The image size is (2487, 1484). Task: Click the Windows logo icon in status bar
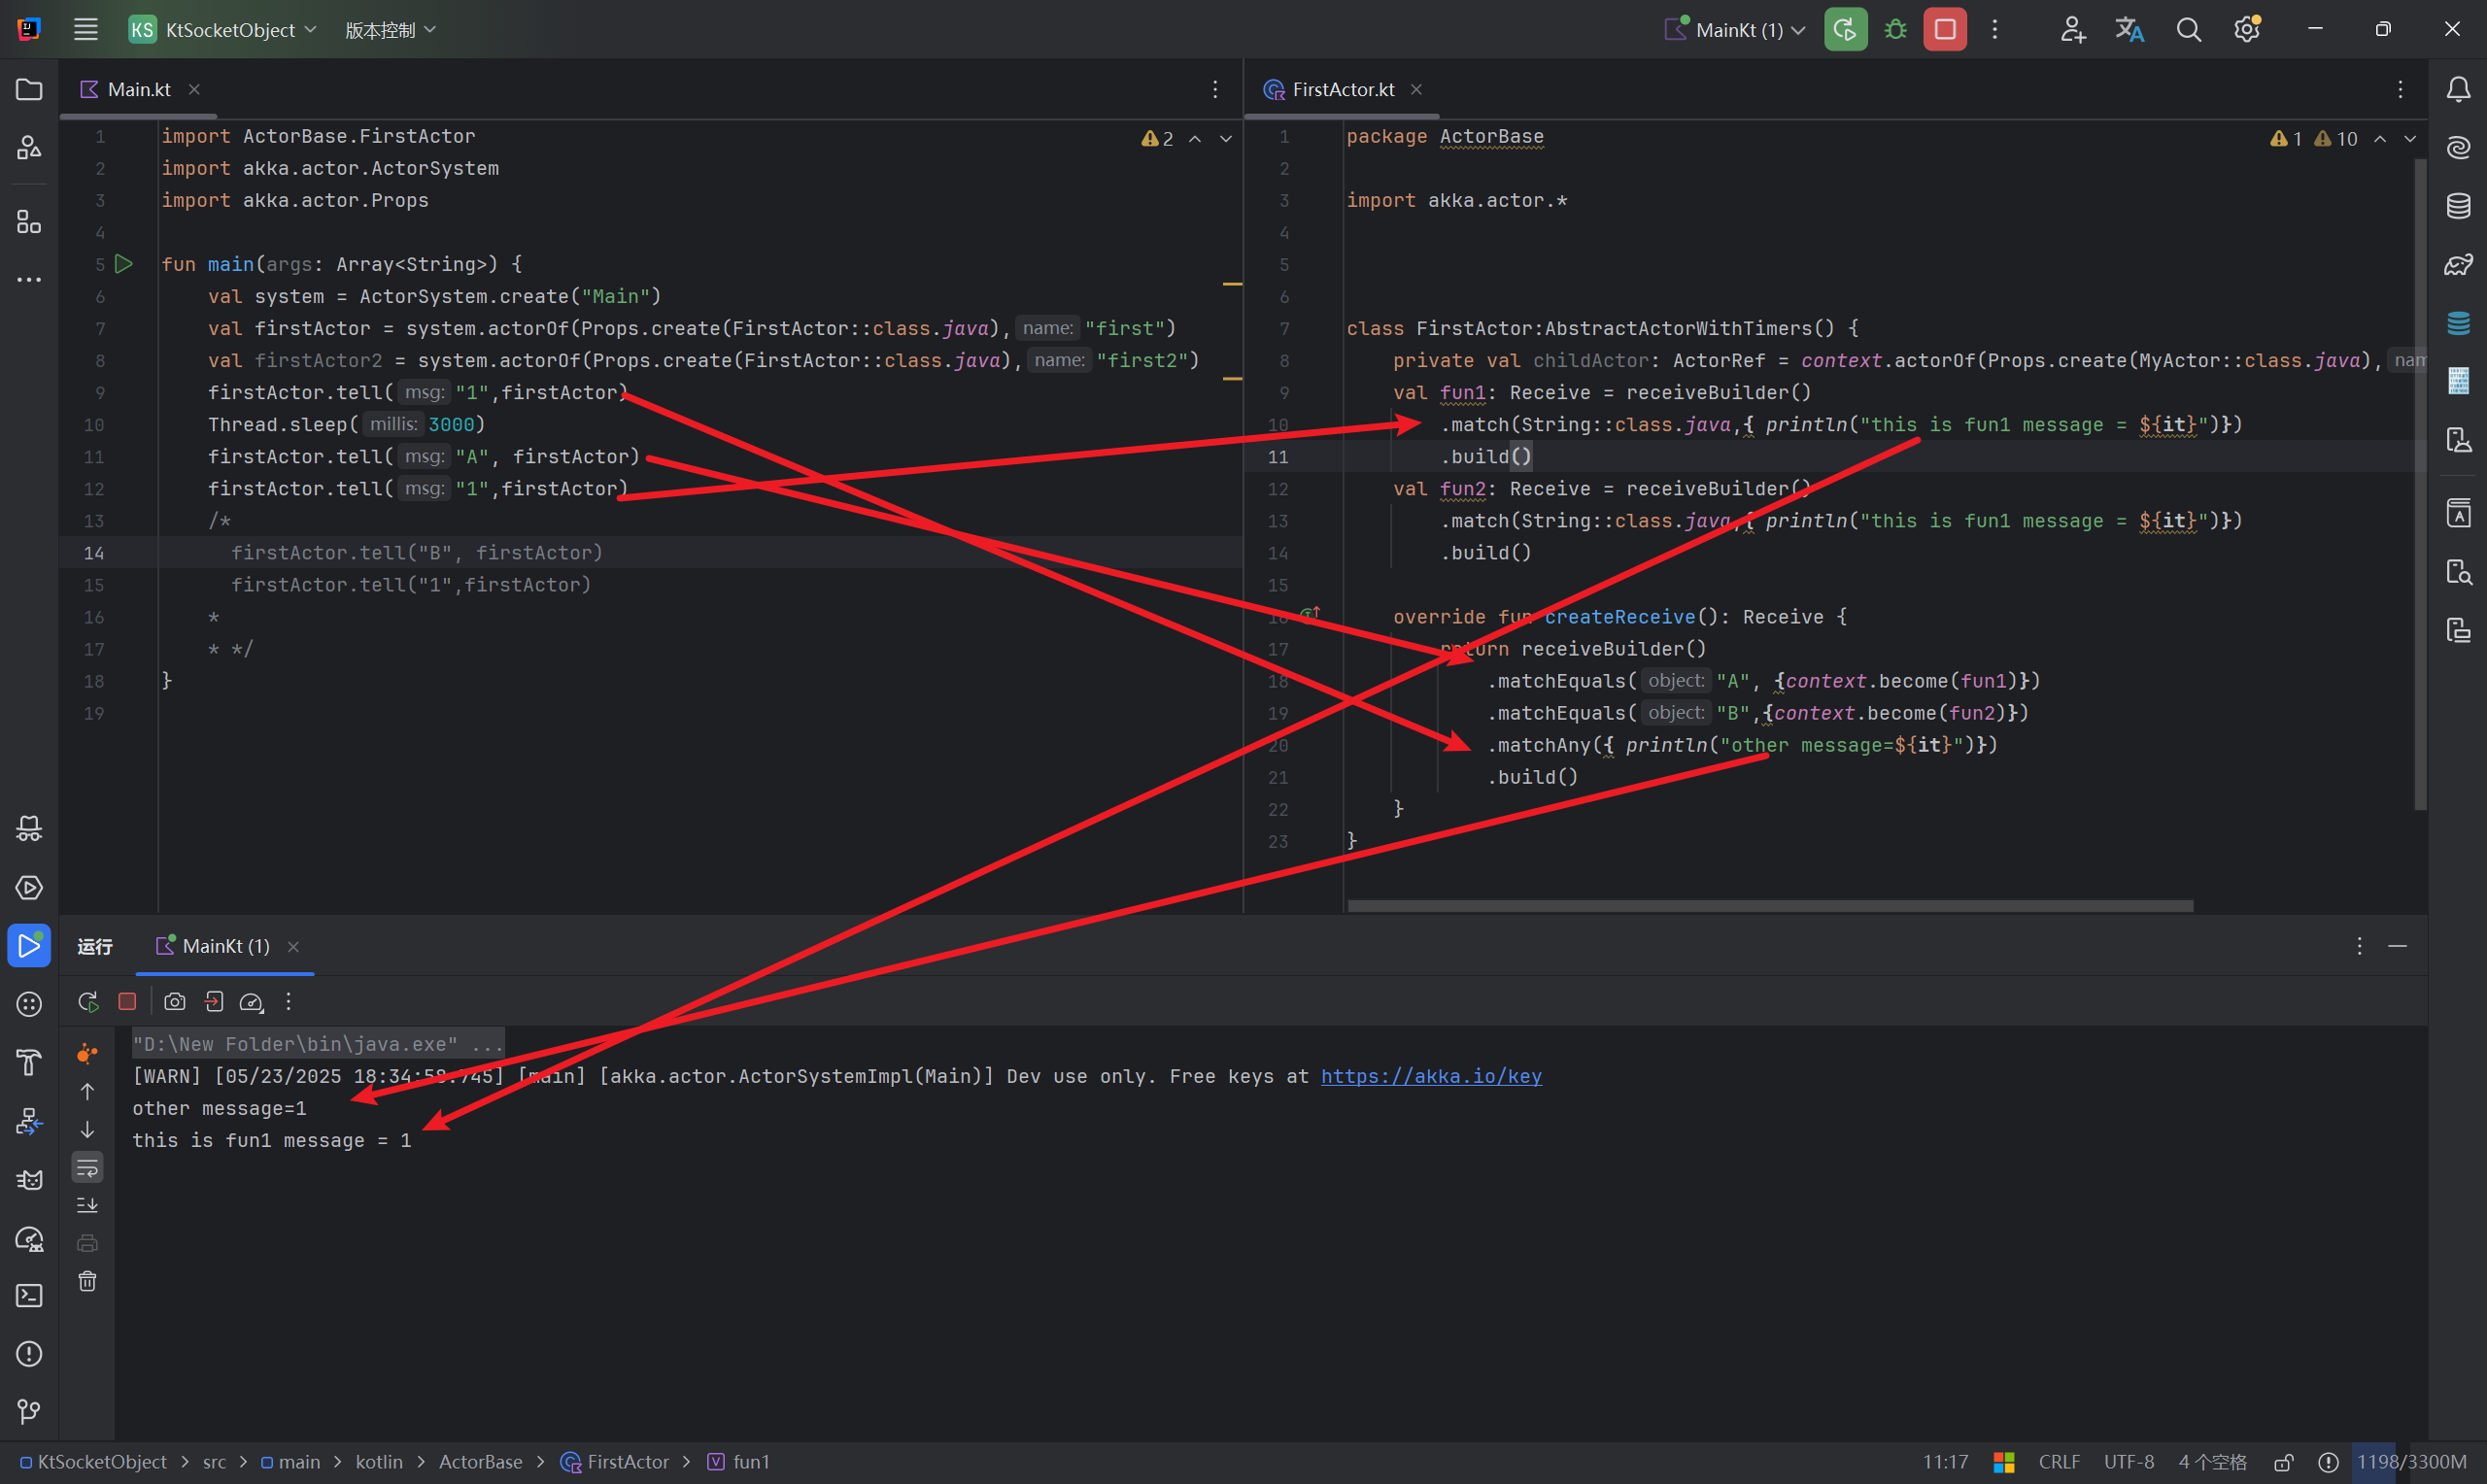click(x=2004, y=1462)
